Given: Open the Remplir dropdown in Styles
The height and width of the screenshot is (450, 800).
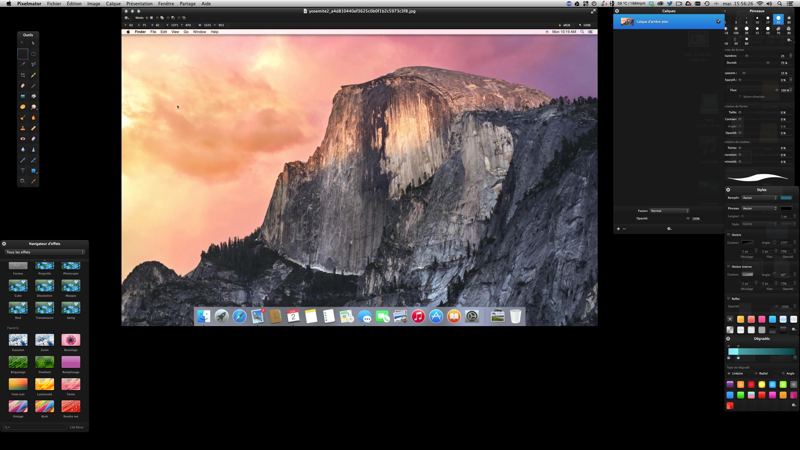Looking at the screenshot, I should click(760, 197).
